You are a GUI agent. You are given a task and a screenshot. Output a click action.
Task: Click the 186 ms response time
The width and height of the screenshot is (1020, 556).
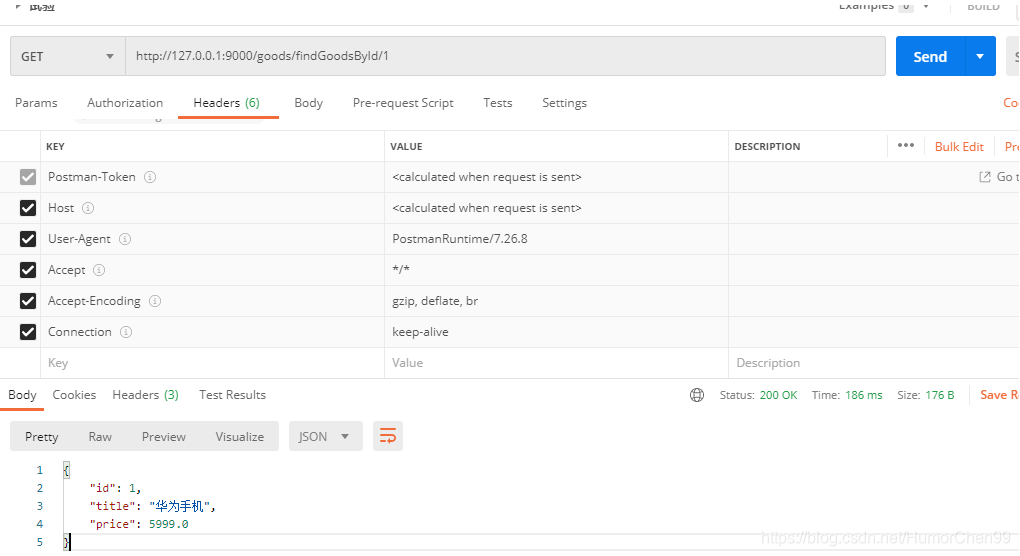[x=864, y=395]
